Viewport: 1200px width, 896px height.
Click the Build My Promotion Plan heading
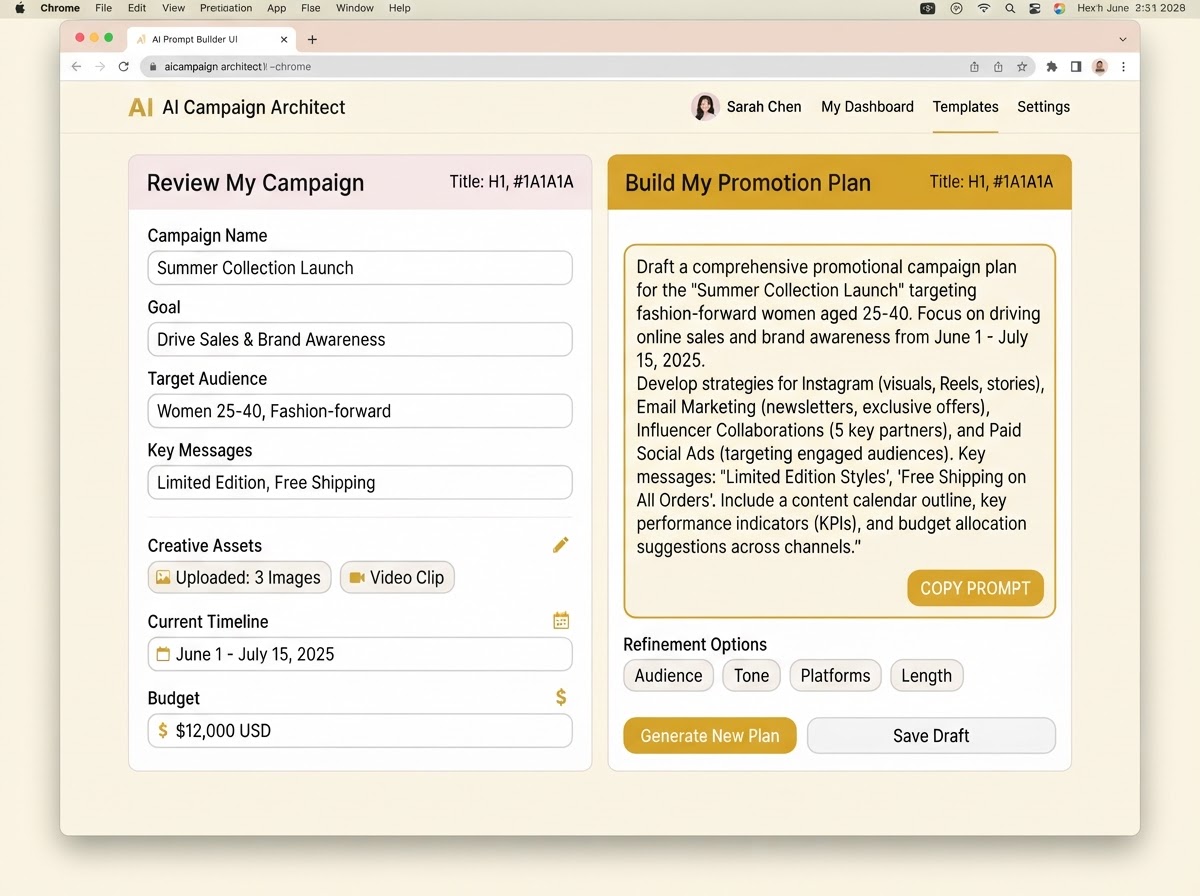tap(748, 183)
